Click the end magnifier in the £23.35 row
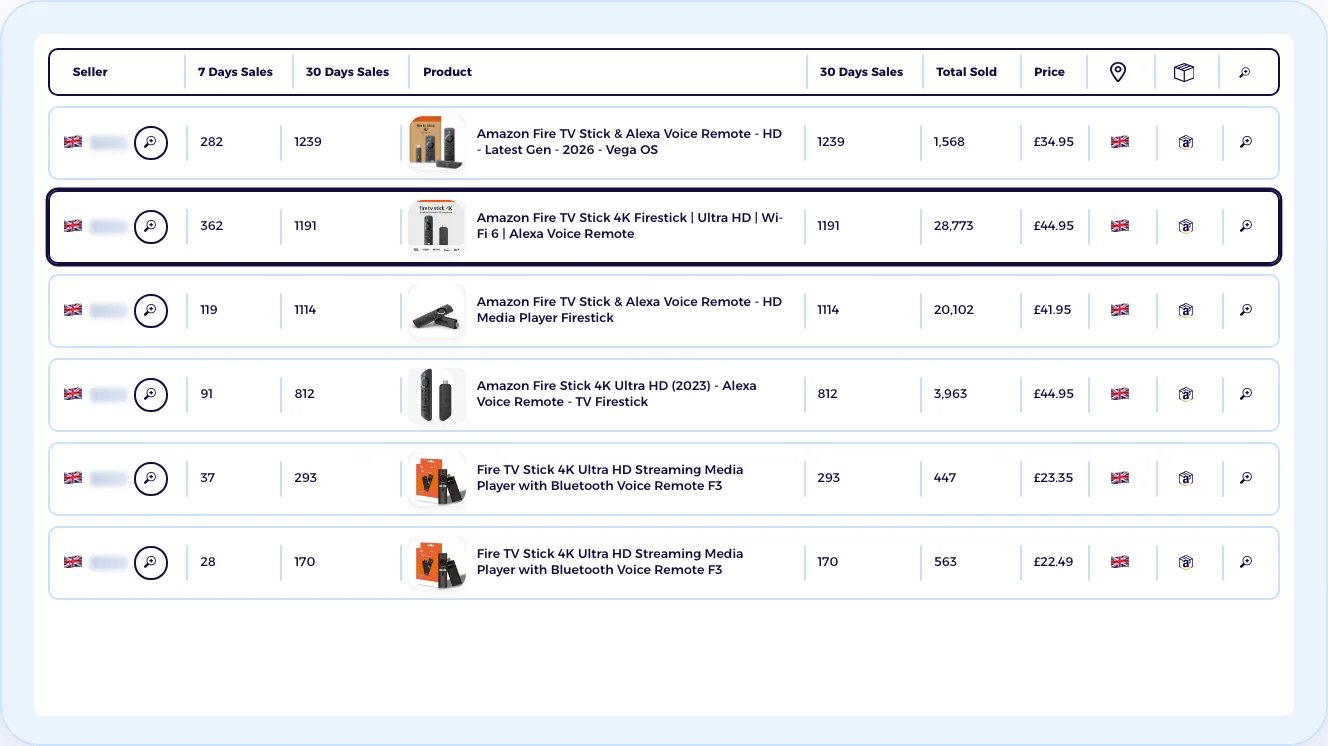 pos(1246,478)
